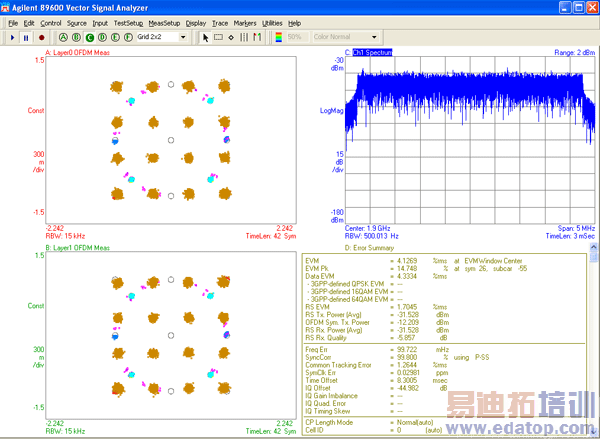
Task: Activate trace F button
Action: (x=128, y=37)
